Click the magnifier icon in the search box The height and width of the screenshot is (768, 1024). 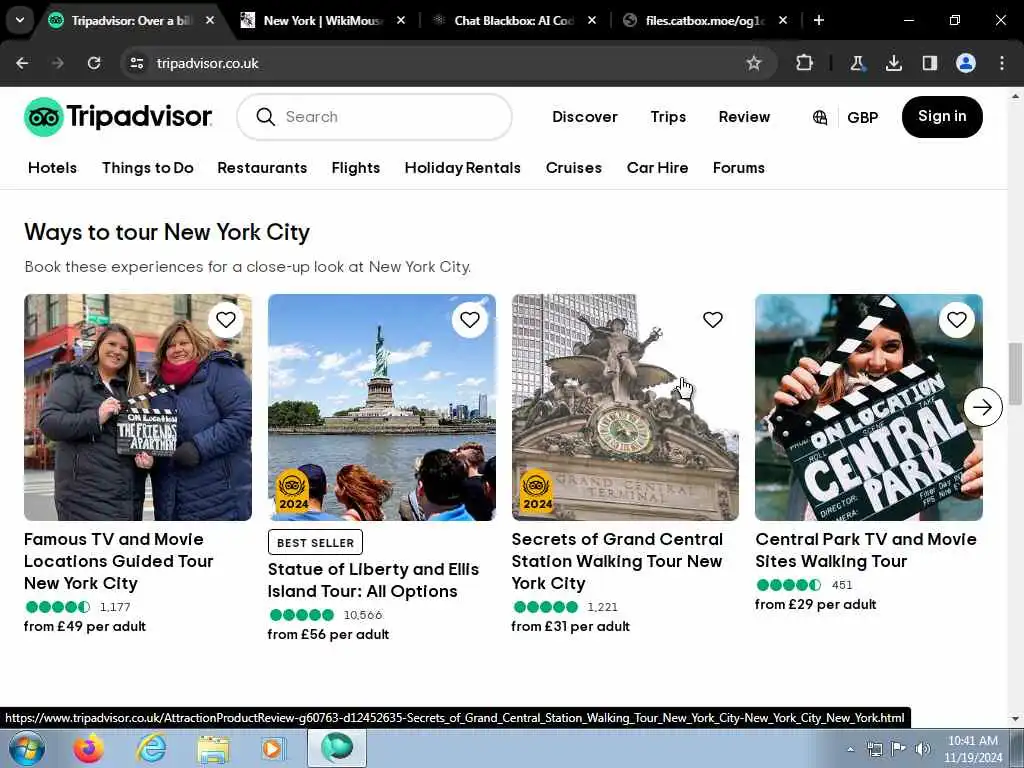coord(265,117)
